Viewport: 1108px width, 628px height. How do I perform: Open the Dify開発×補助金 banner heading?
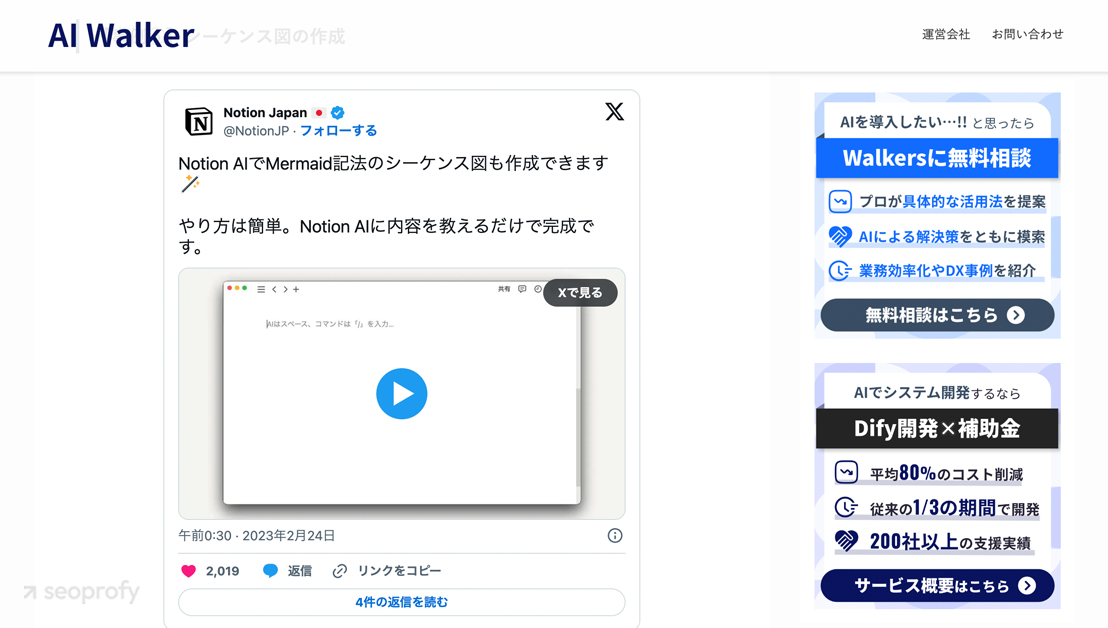pyautogui.click(x=937, y=428)
